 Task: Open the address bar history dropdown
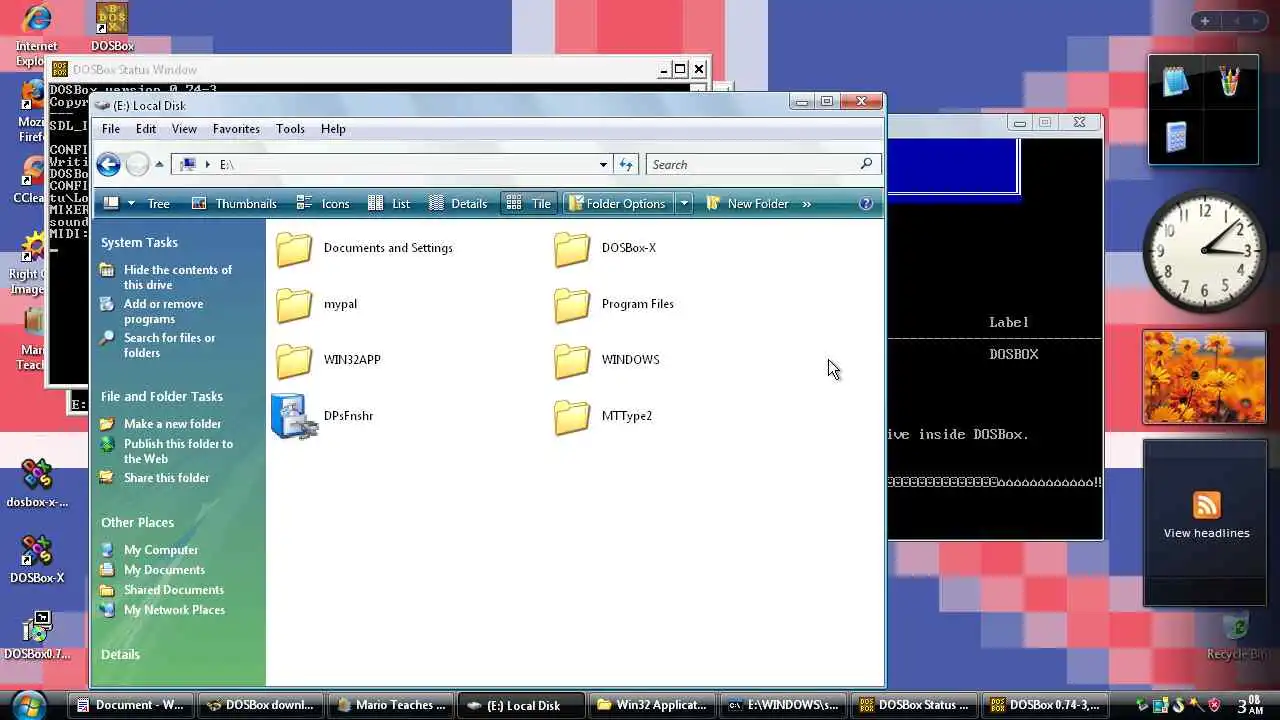(x=603, y=165)
